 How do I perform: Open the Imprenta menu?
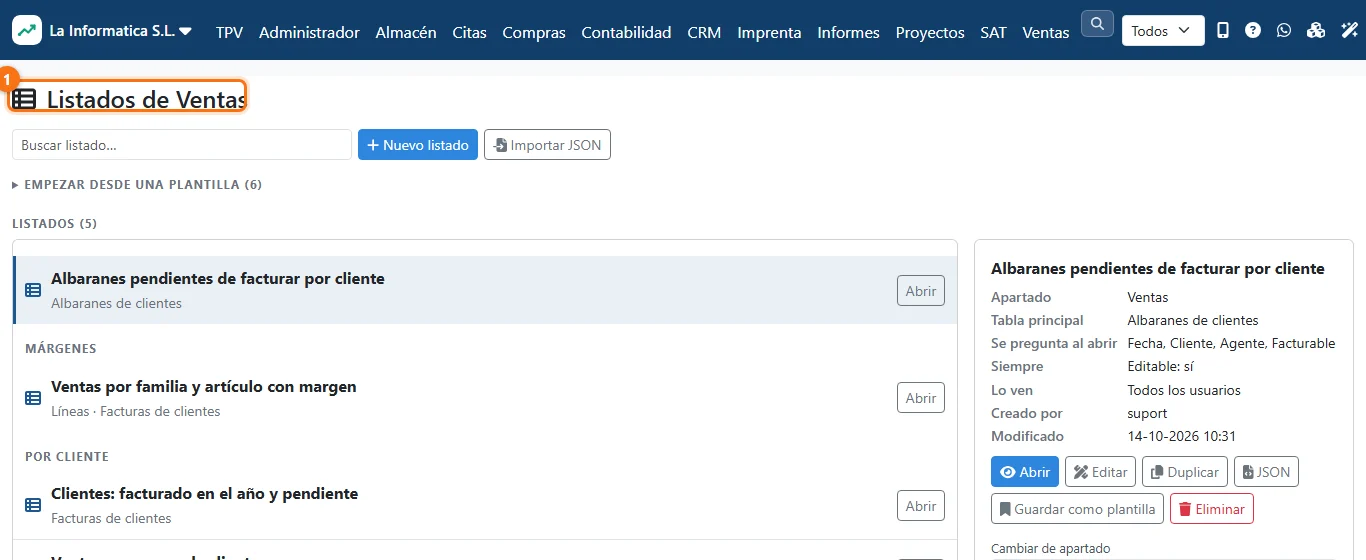769,32
